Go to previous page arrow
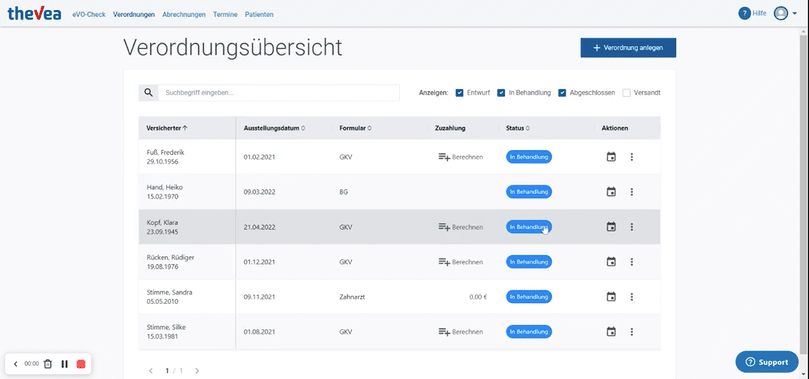This screenshot has height=379, width=809. pyautogui.click(x=151, y=371)
